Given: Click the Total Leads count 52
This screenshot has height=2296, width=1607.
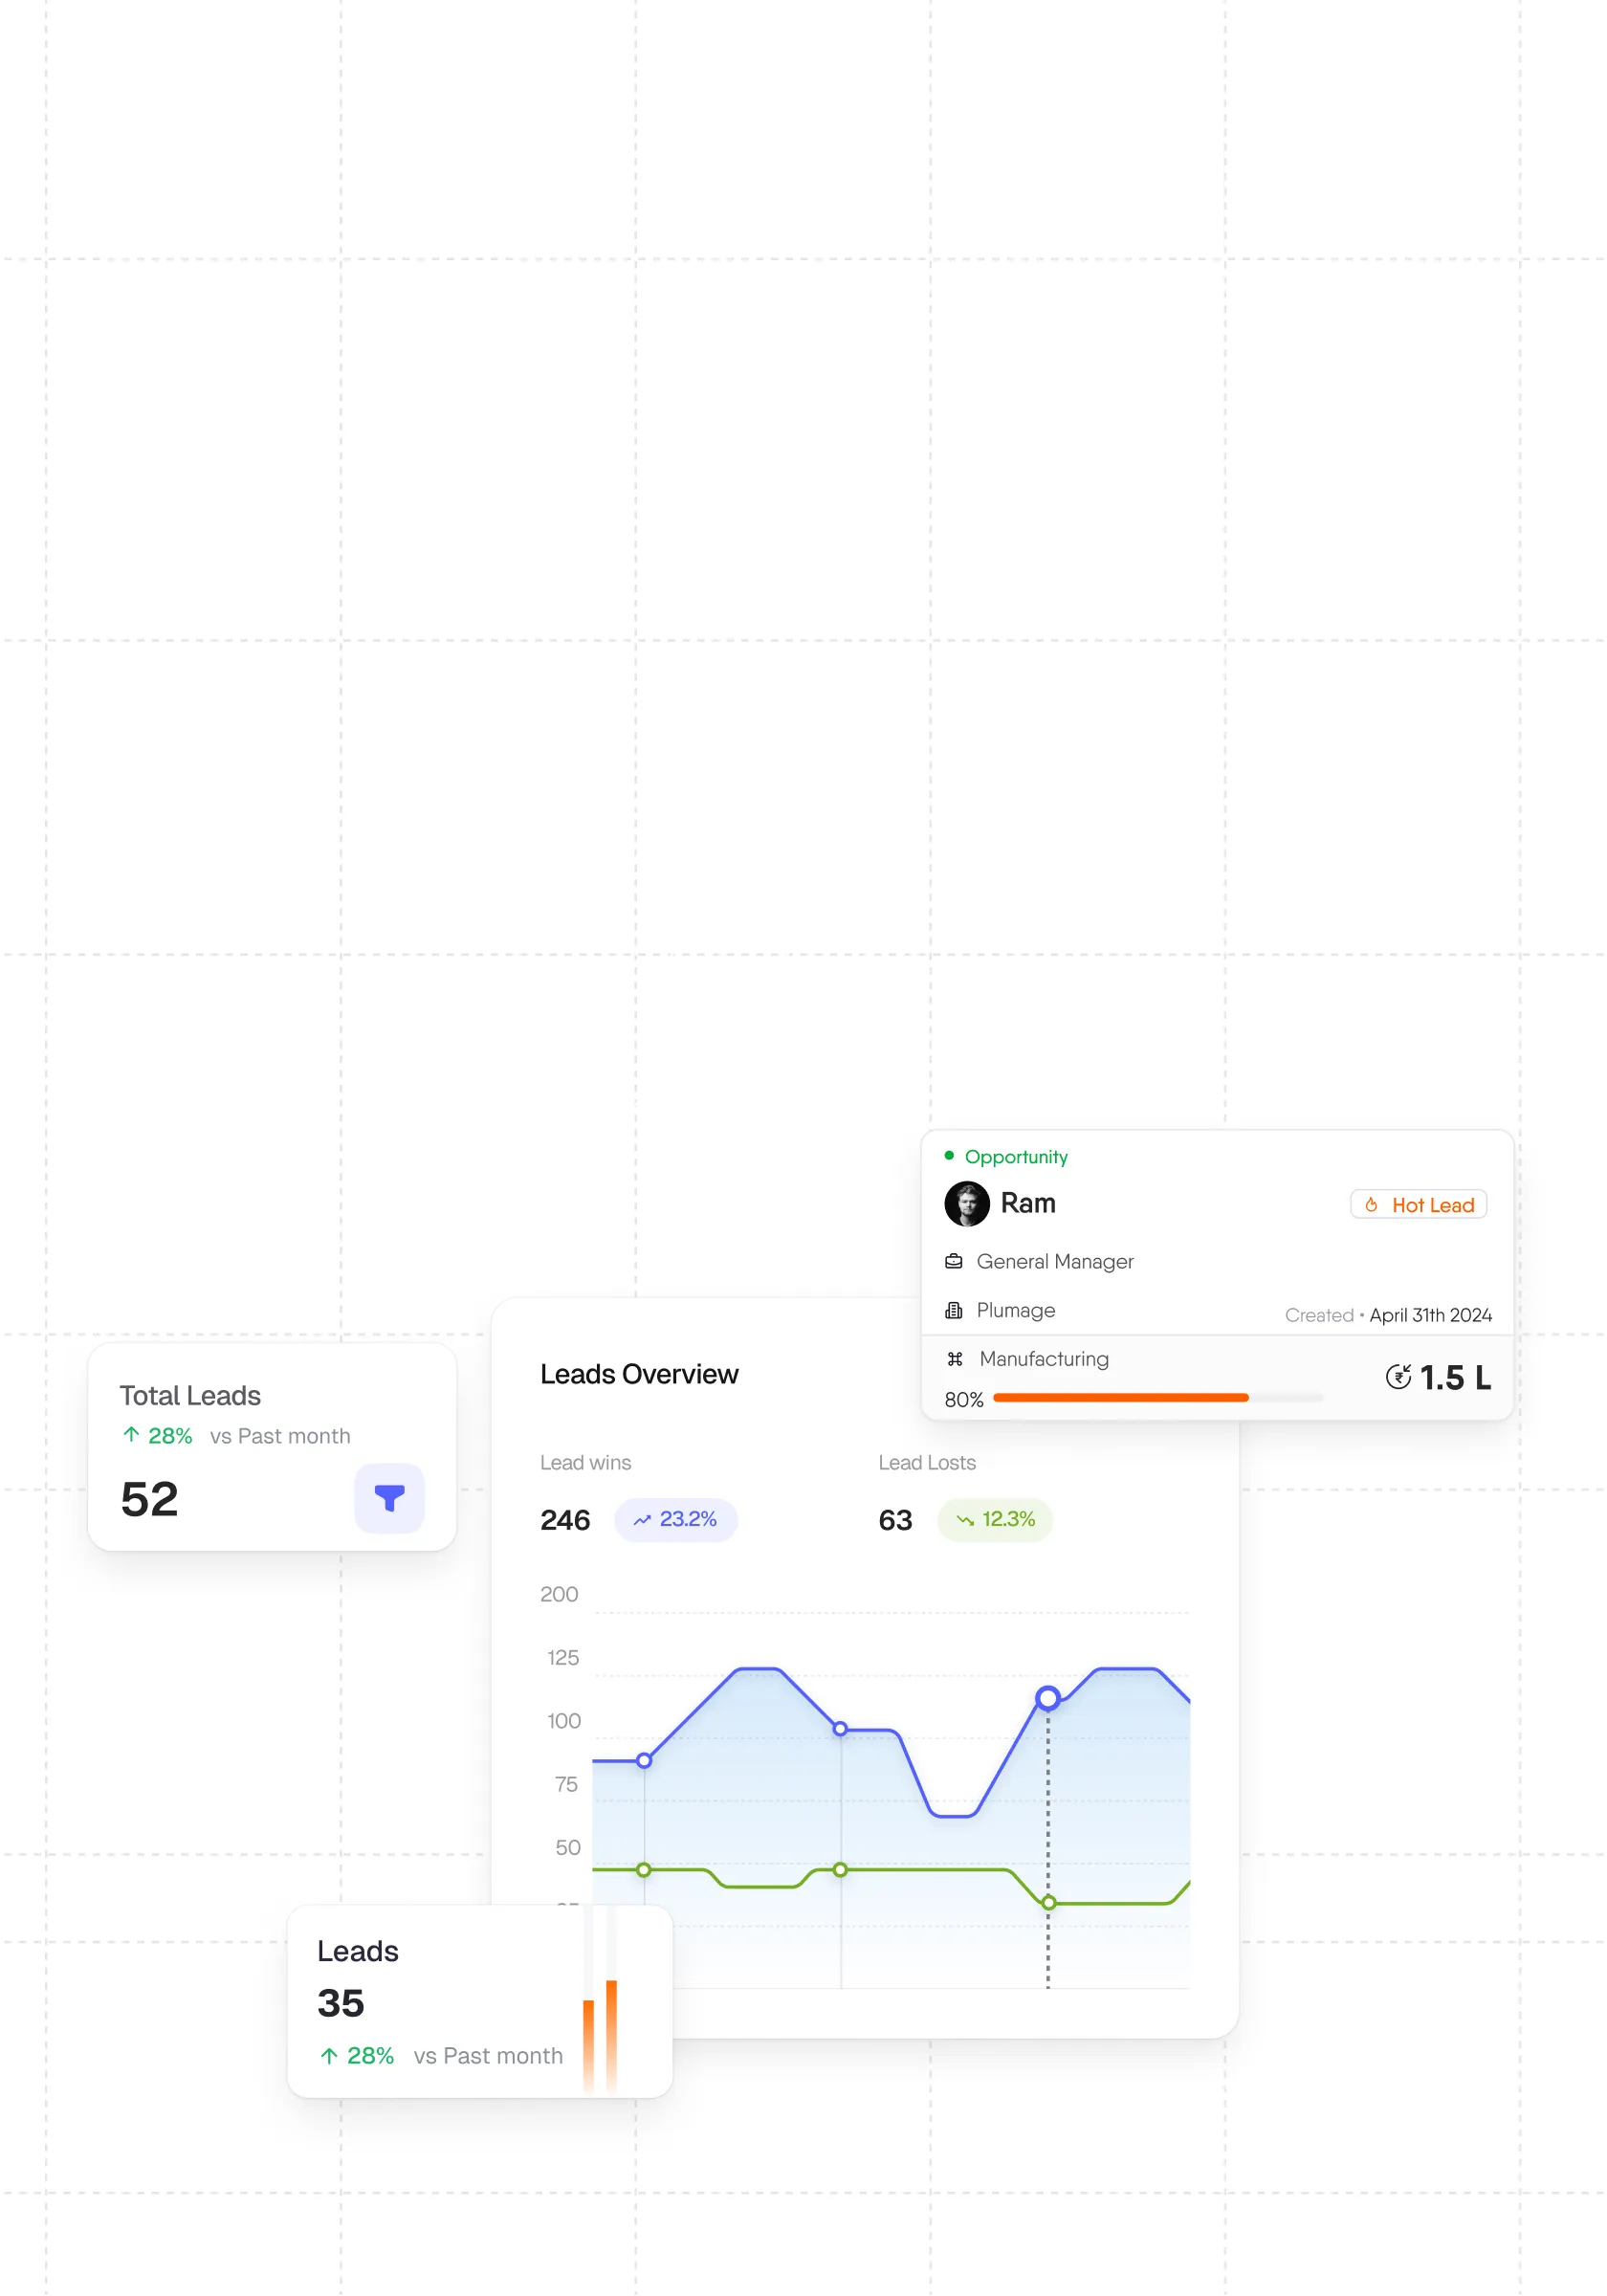Looking at the screenshot, I should coord(149,1498).
